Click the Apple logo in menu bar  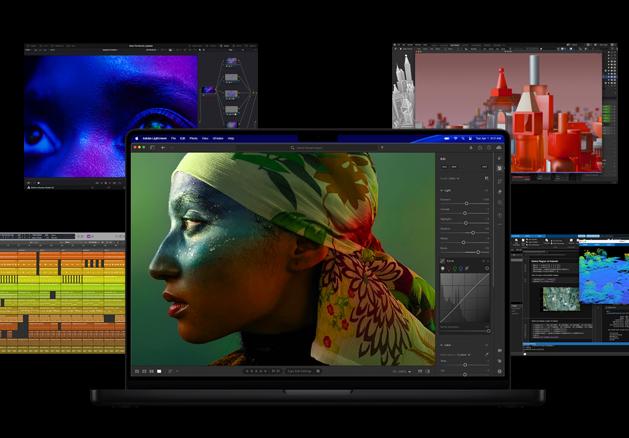pyautogui.click(x=136, y=138)
